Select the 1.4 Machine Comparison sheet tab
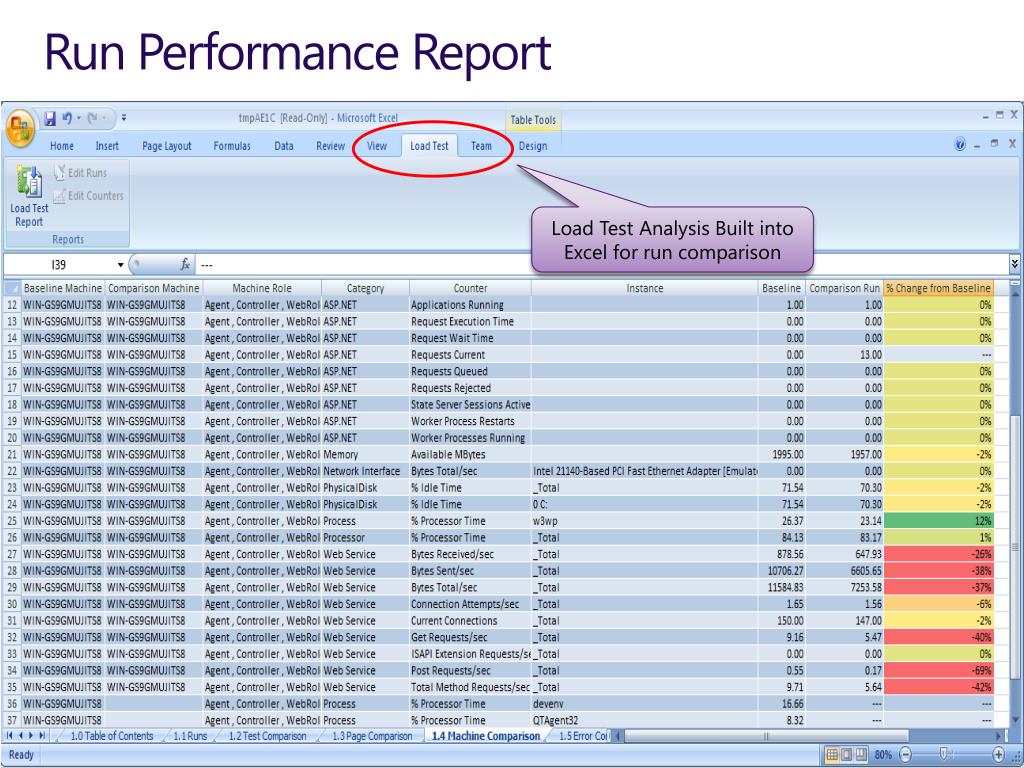This screenshot has height=768, width=1024. 486,736
